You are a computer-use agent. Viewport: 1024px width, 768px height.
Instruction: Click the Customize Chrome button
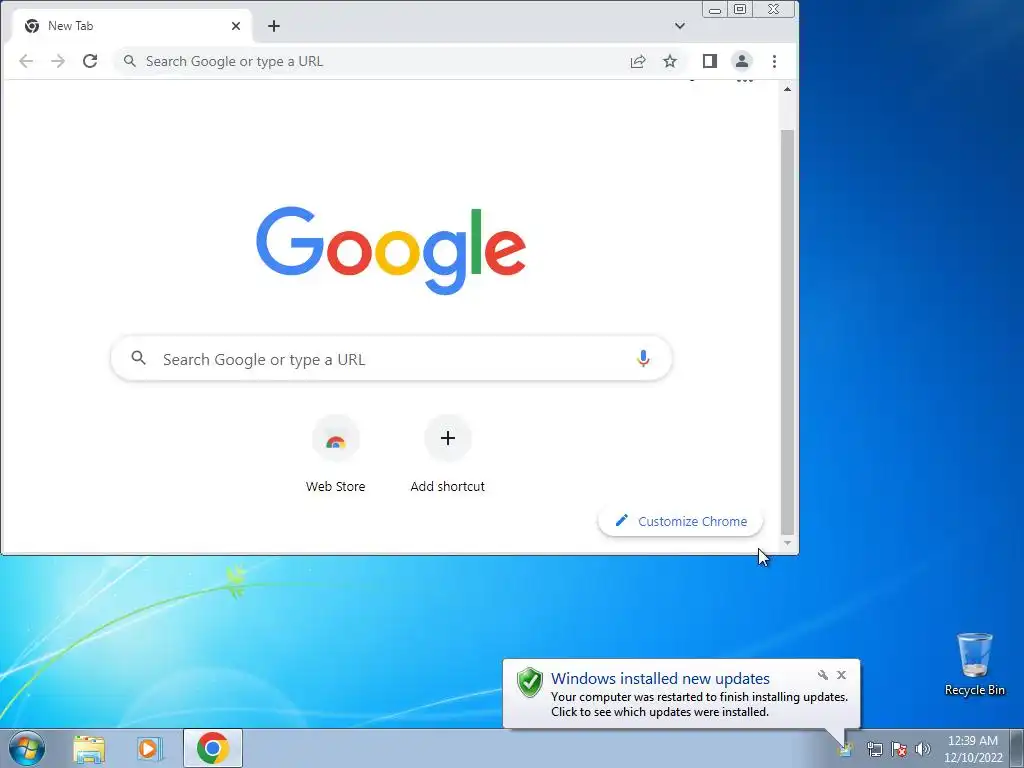(680, 521)
